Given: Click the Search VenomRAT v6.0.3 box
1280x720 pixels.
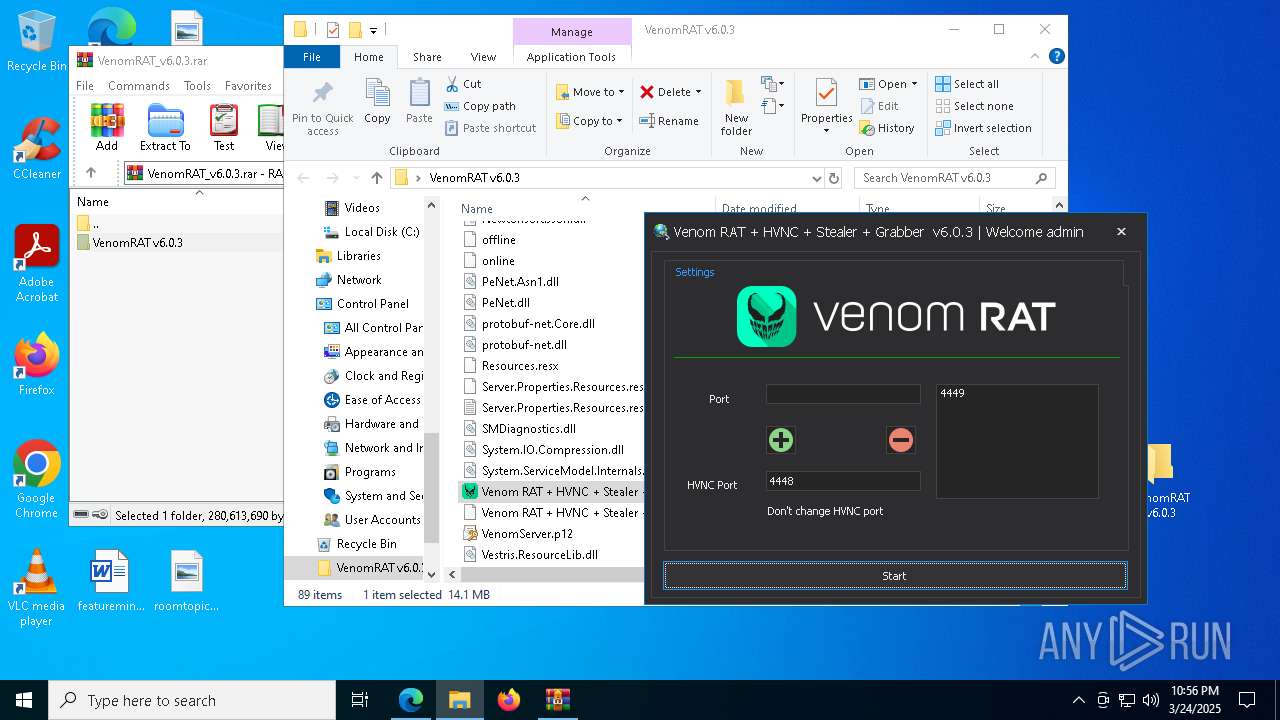Looking at the screenshot, I should 954,178.
